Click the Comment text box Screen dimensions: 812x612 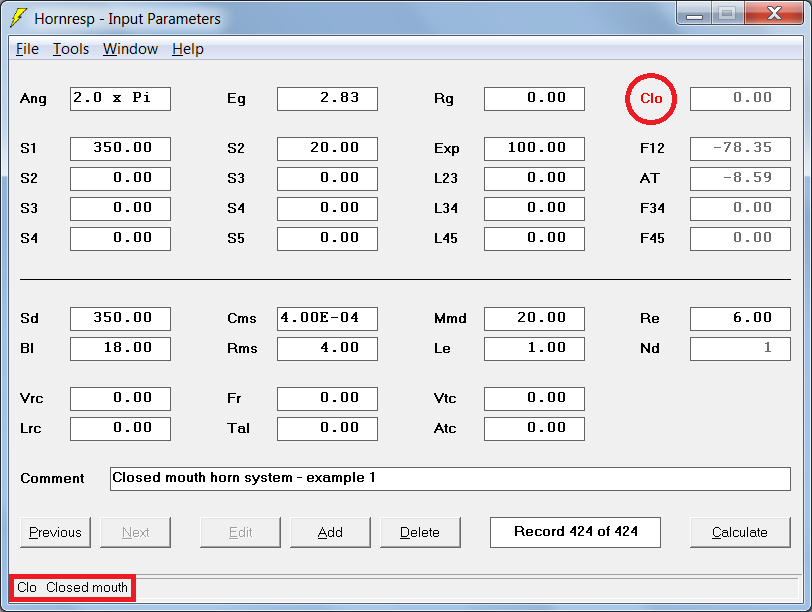click(450, 478)
